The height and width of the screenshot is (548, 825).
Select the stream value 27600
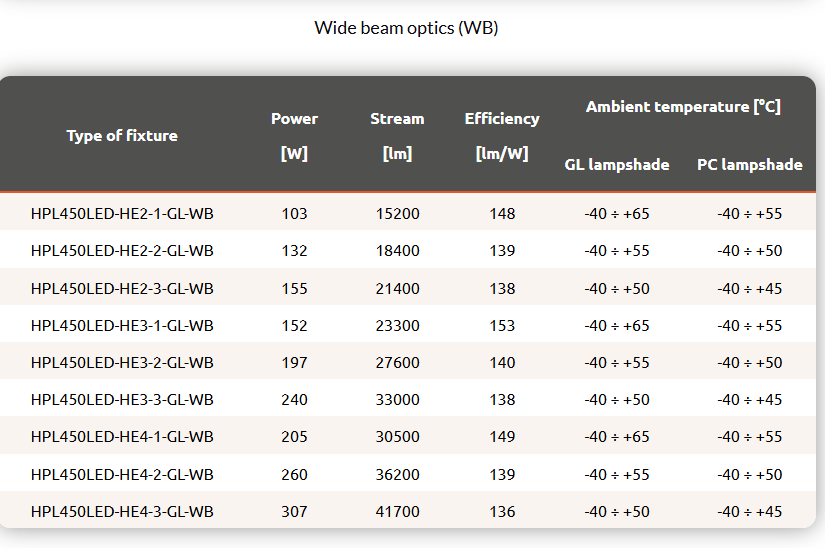pyautogui.click(x=397, y=363)
